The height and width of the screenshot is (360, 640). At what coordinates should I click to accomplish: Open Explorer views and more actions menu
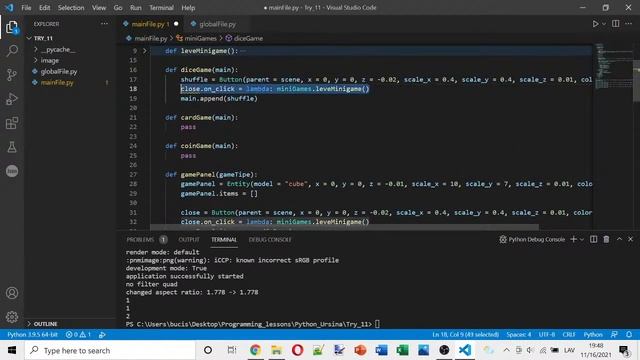click(x=104, y=24)
